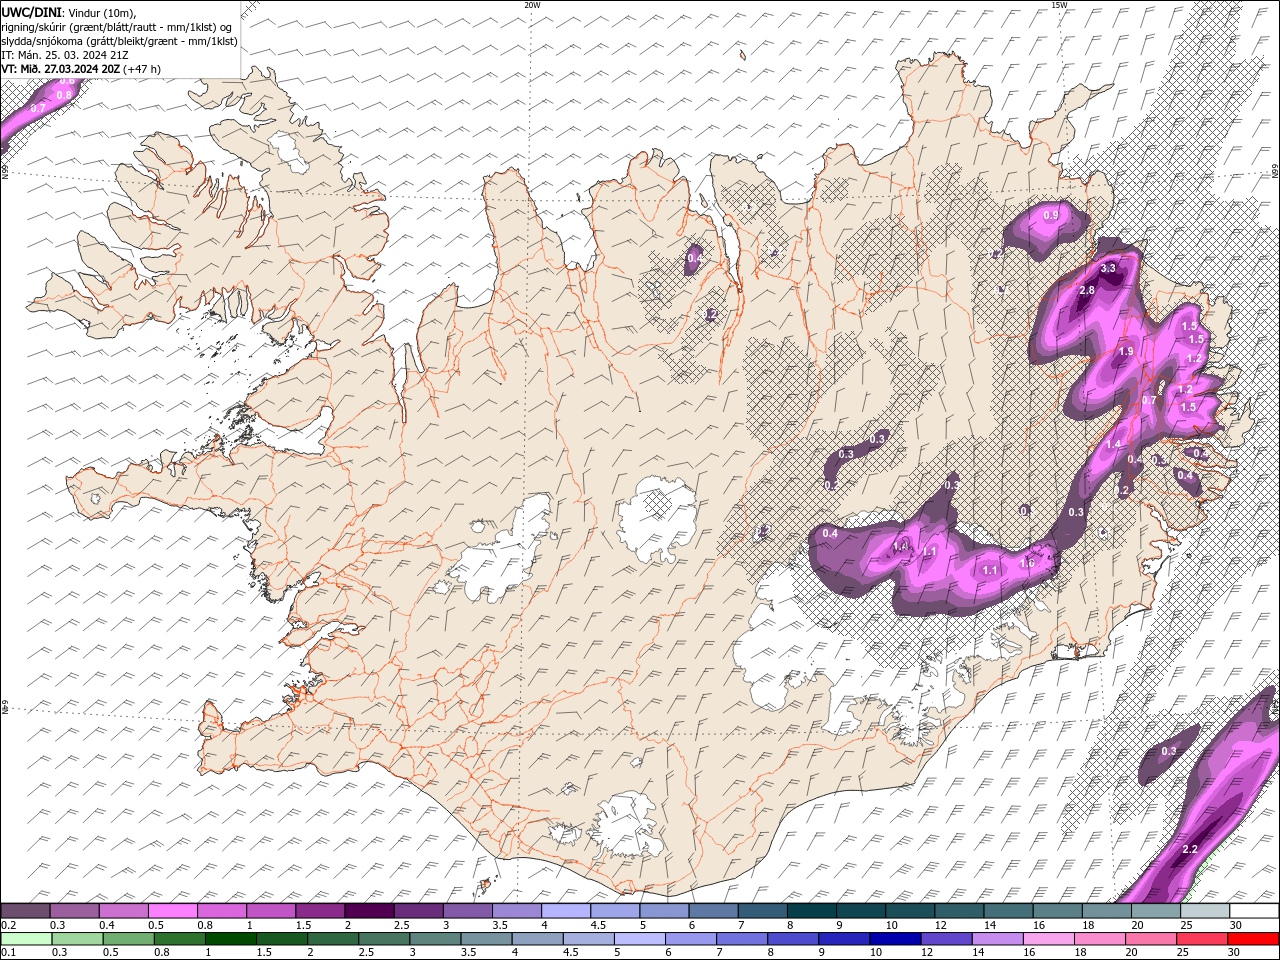
Task: Select the deep blue rain swatch starting at 10
Action: coord(895,938)
